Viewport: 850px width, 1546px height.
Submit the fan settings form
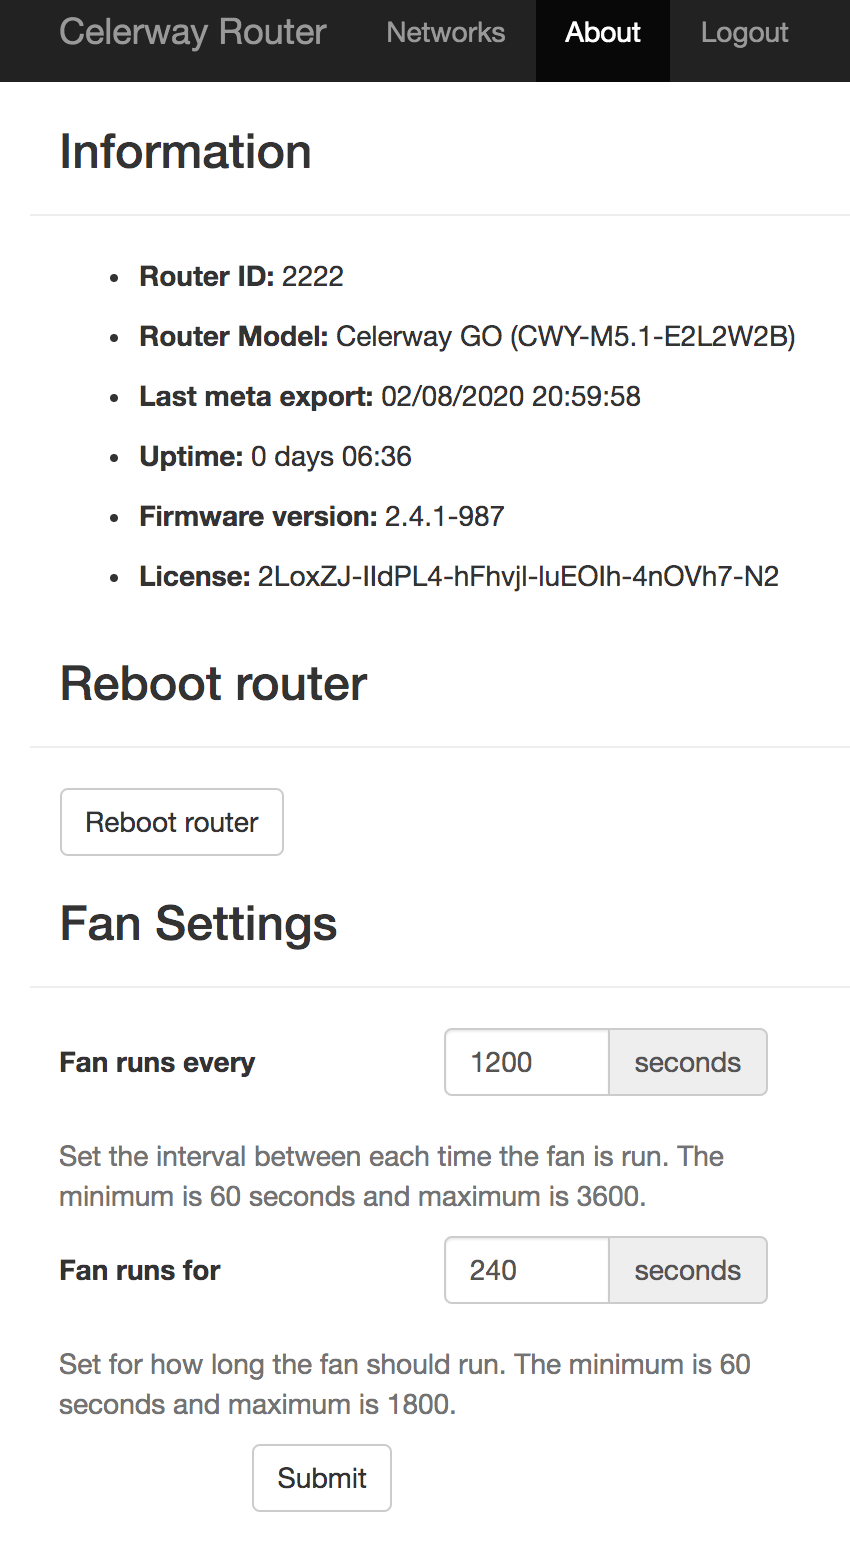click(x=321, y=1478)
